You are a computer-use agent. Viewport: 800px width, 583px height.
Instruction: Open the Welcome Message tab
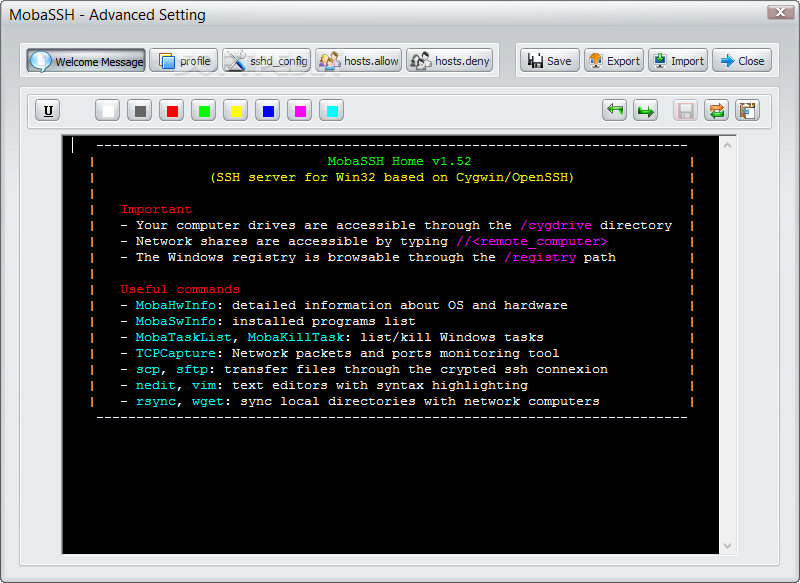pos(86,61)
